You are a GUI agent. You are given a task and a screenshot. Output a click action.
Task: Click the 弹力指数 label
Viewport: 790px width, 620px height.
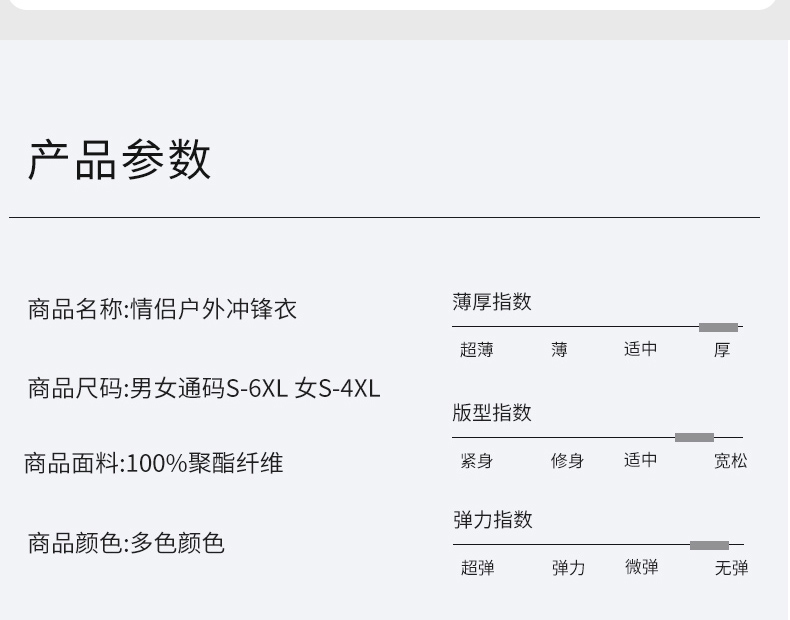[x=493, y=520]
